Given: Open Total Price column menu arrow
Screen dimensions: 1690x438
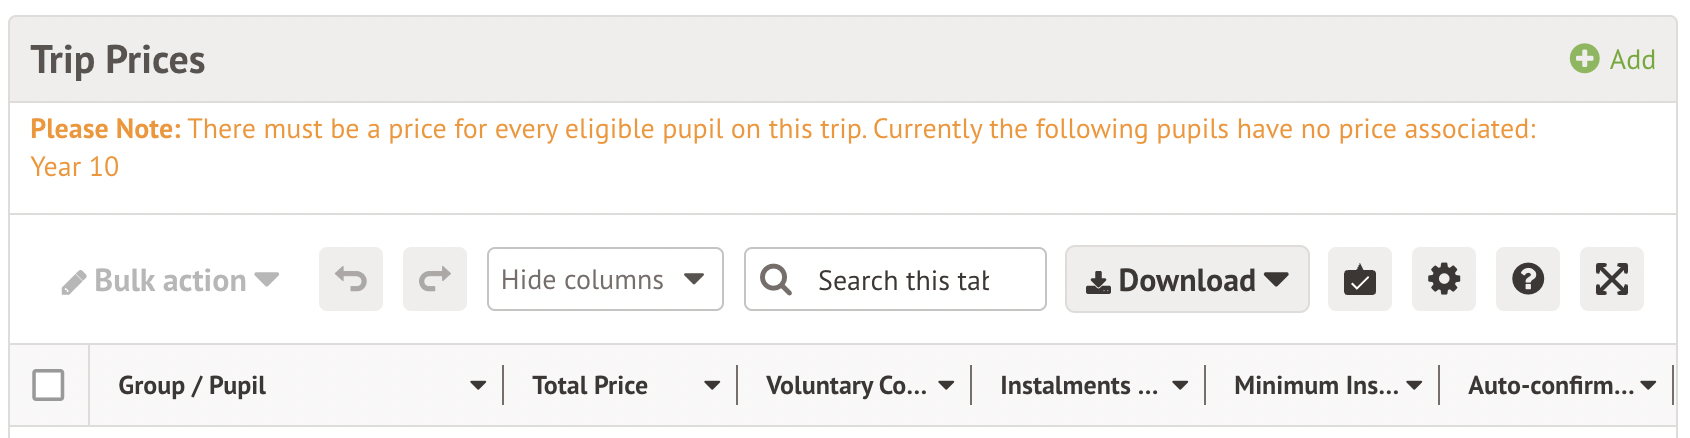Looking at the screenshot, I should click(712, 386).
